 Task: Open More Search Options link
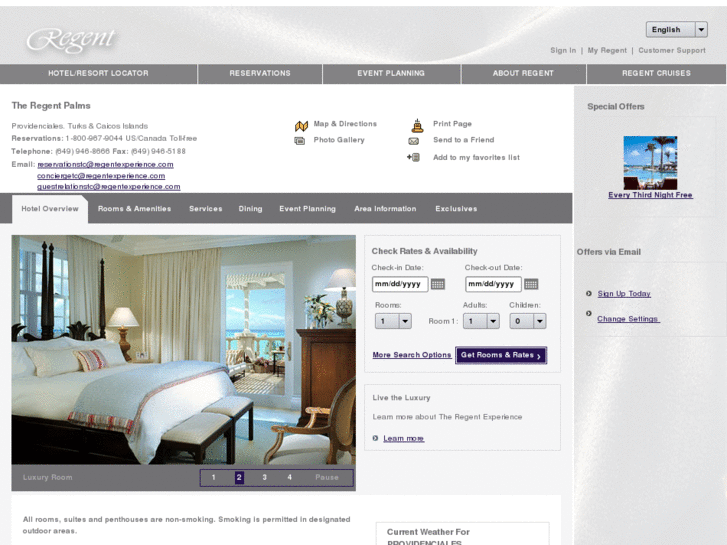pyautogui.click(x=412, y=355)
